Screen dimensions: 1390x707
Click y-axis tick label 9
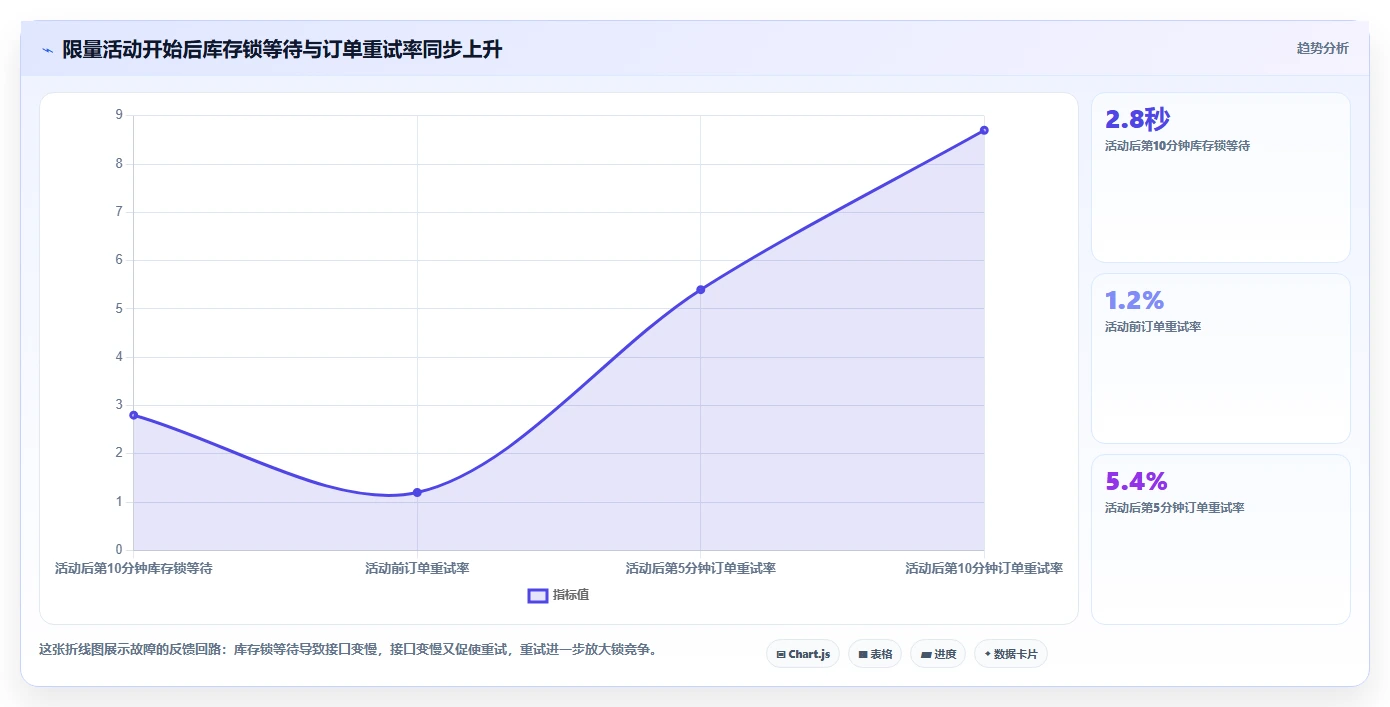coord(119,115)
